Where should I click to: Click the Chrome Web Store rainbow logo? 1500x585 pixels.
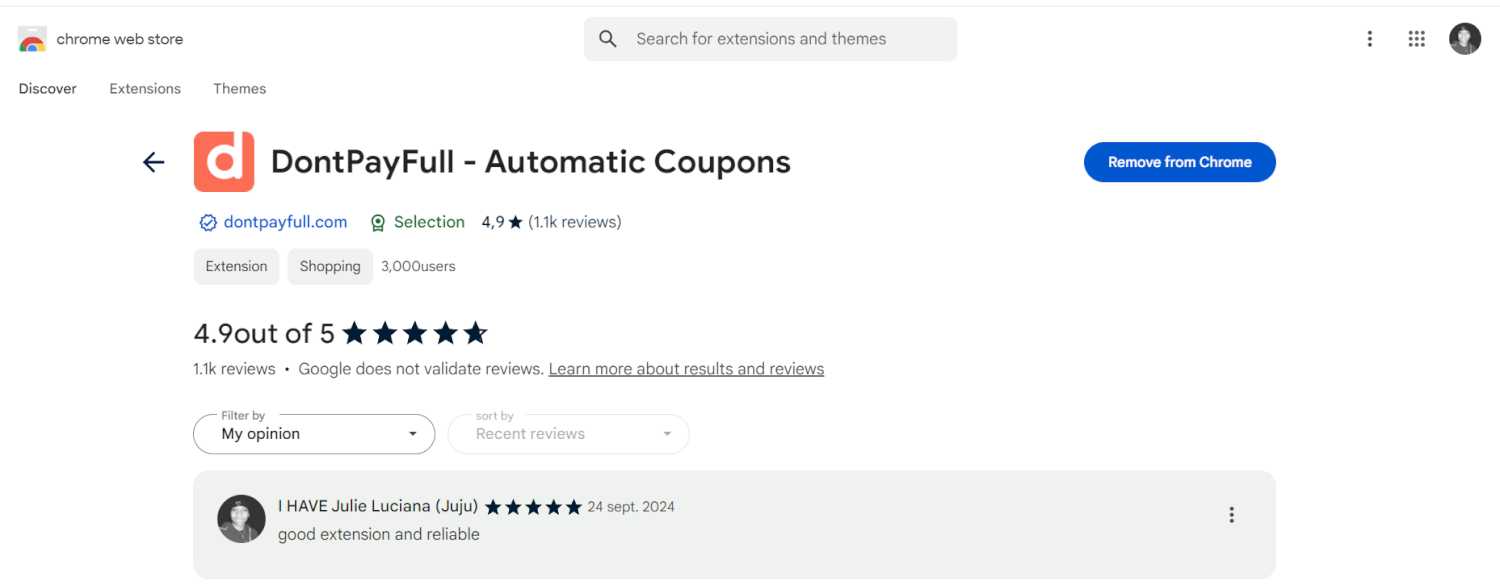point(32,39)
